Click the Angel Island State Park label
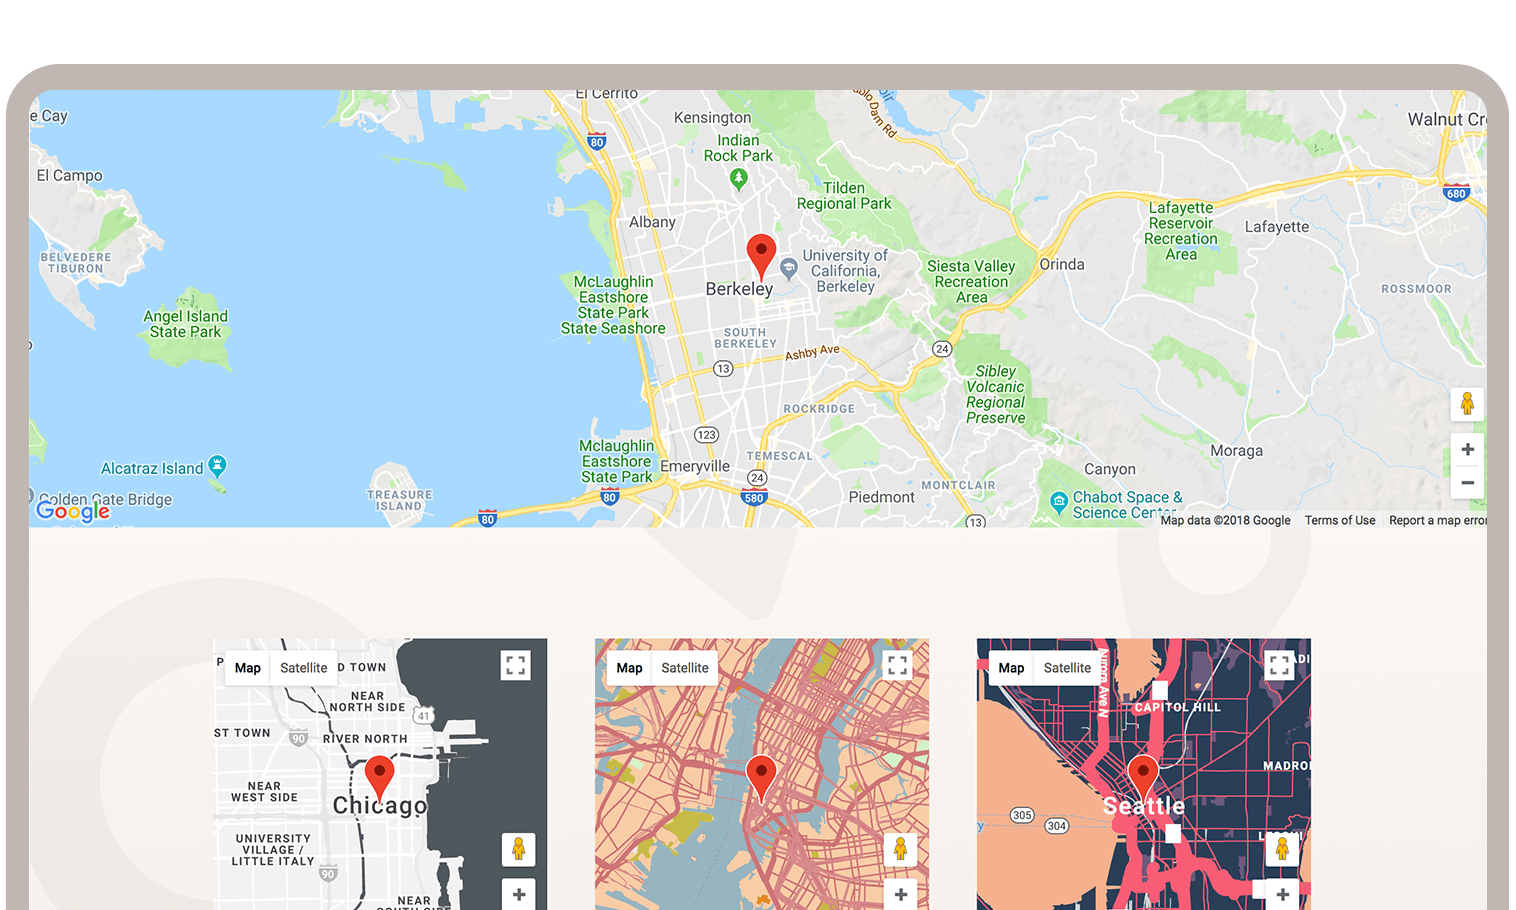This screenshot has height=910, width=1516. [x=186, y=324]
